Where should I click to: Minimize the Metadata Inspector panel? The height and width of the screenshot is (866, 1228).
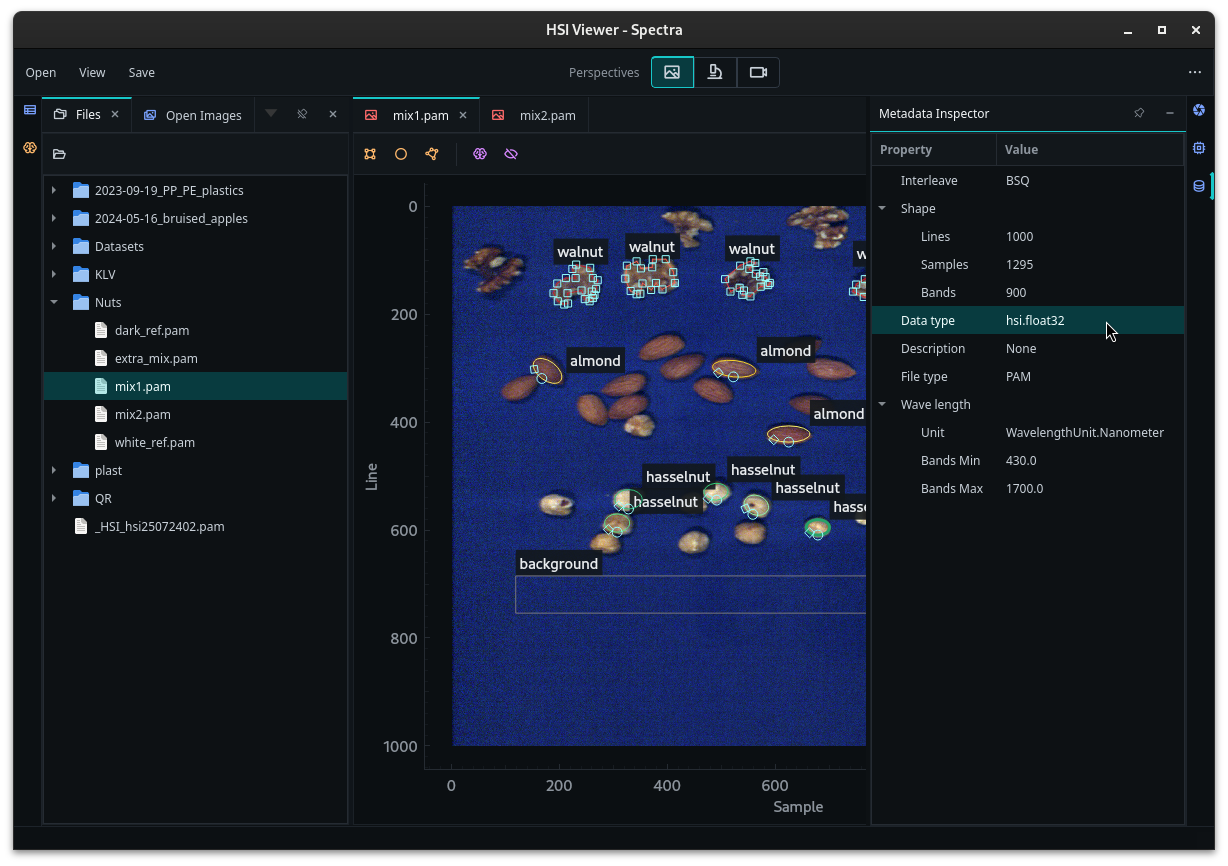pos(1170,113)
